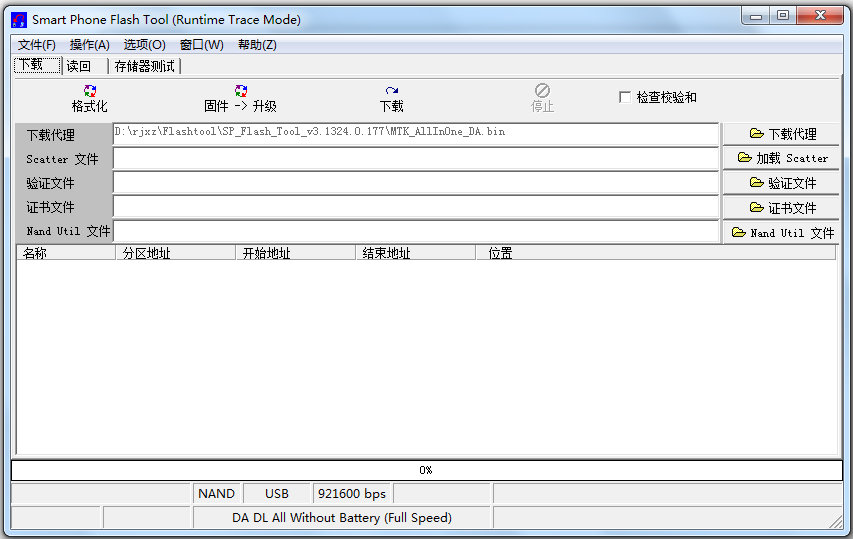Open the 文件(F) menu

click(37, 45)
